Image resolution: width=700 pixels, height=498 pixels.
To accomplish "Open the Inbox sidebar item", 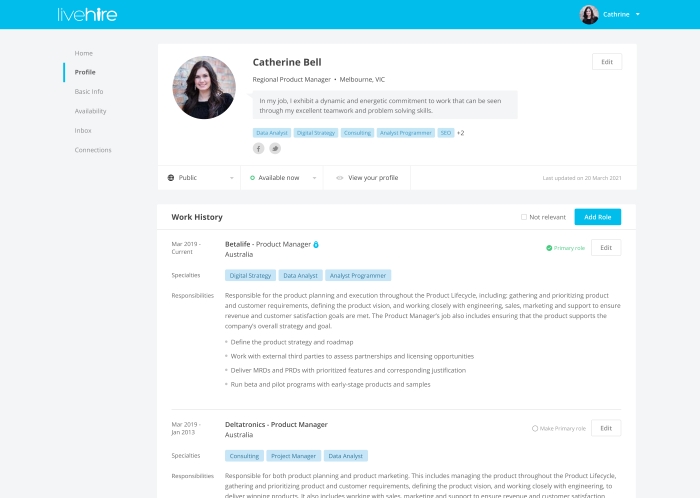I will point(83,130).
